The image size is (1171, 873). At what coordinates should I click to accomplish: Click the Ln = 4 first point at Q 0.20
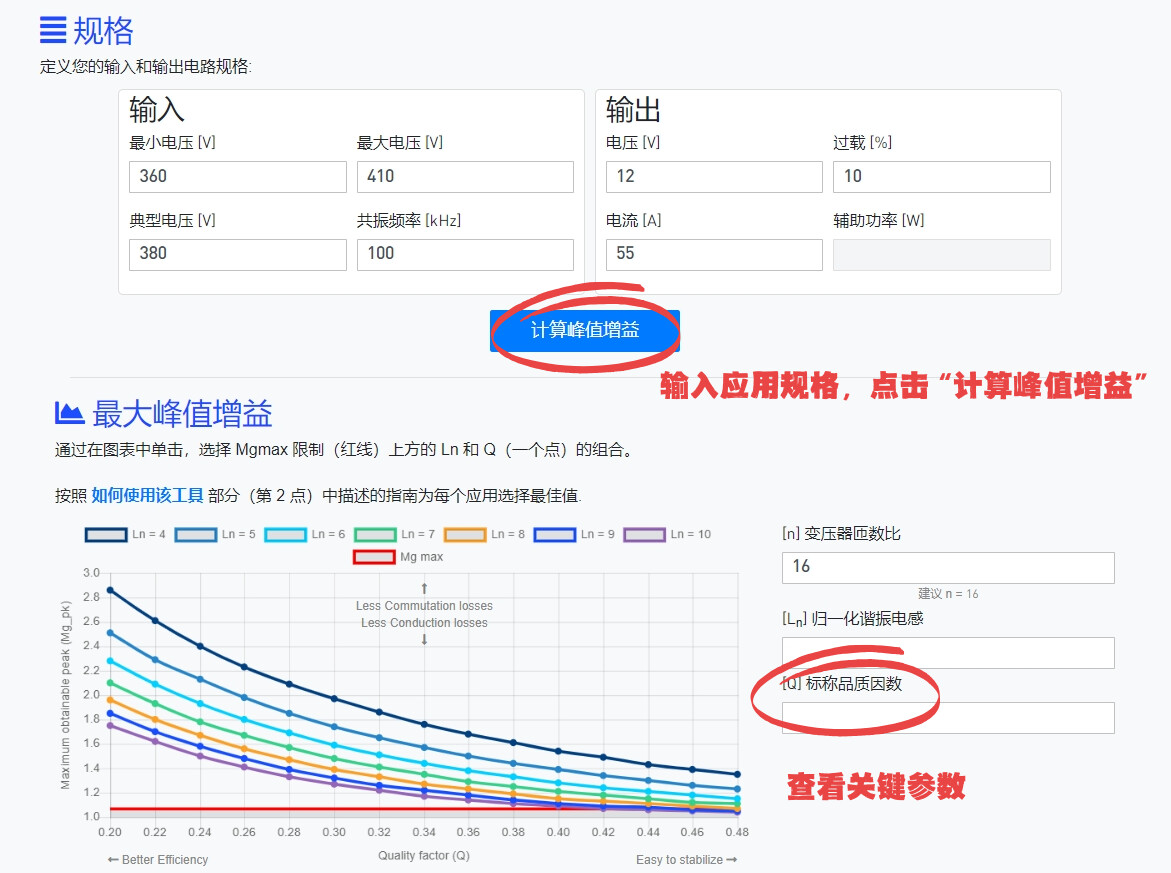click(111, 590)
